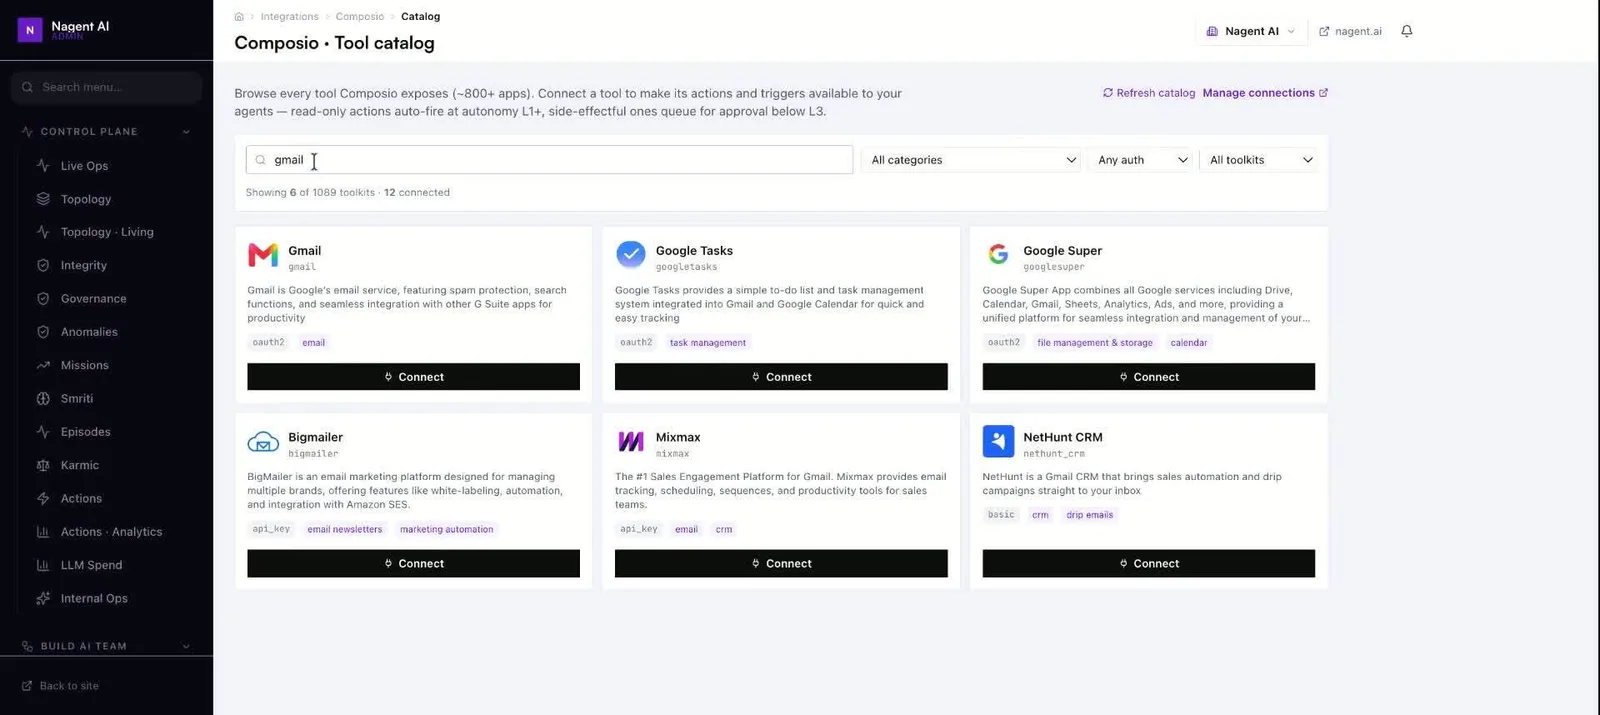Image resolution: width=1600 pixels, height=715 pixels.
Task: Click the Google Super logo icon
Action: [998, 255]
